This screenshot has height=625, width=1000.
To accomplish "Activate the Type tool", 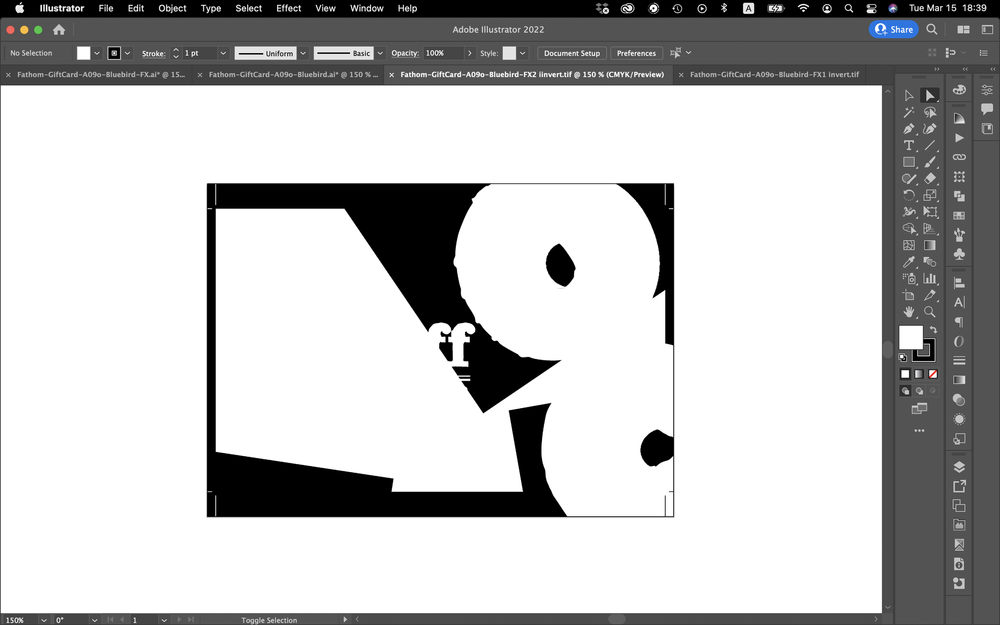I will coord(909,145).
